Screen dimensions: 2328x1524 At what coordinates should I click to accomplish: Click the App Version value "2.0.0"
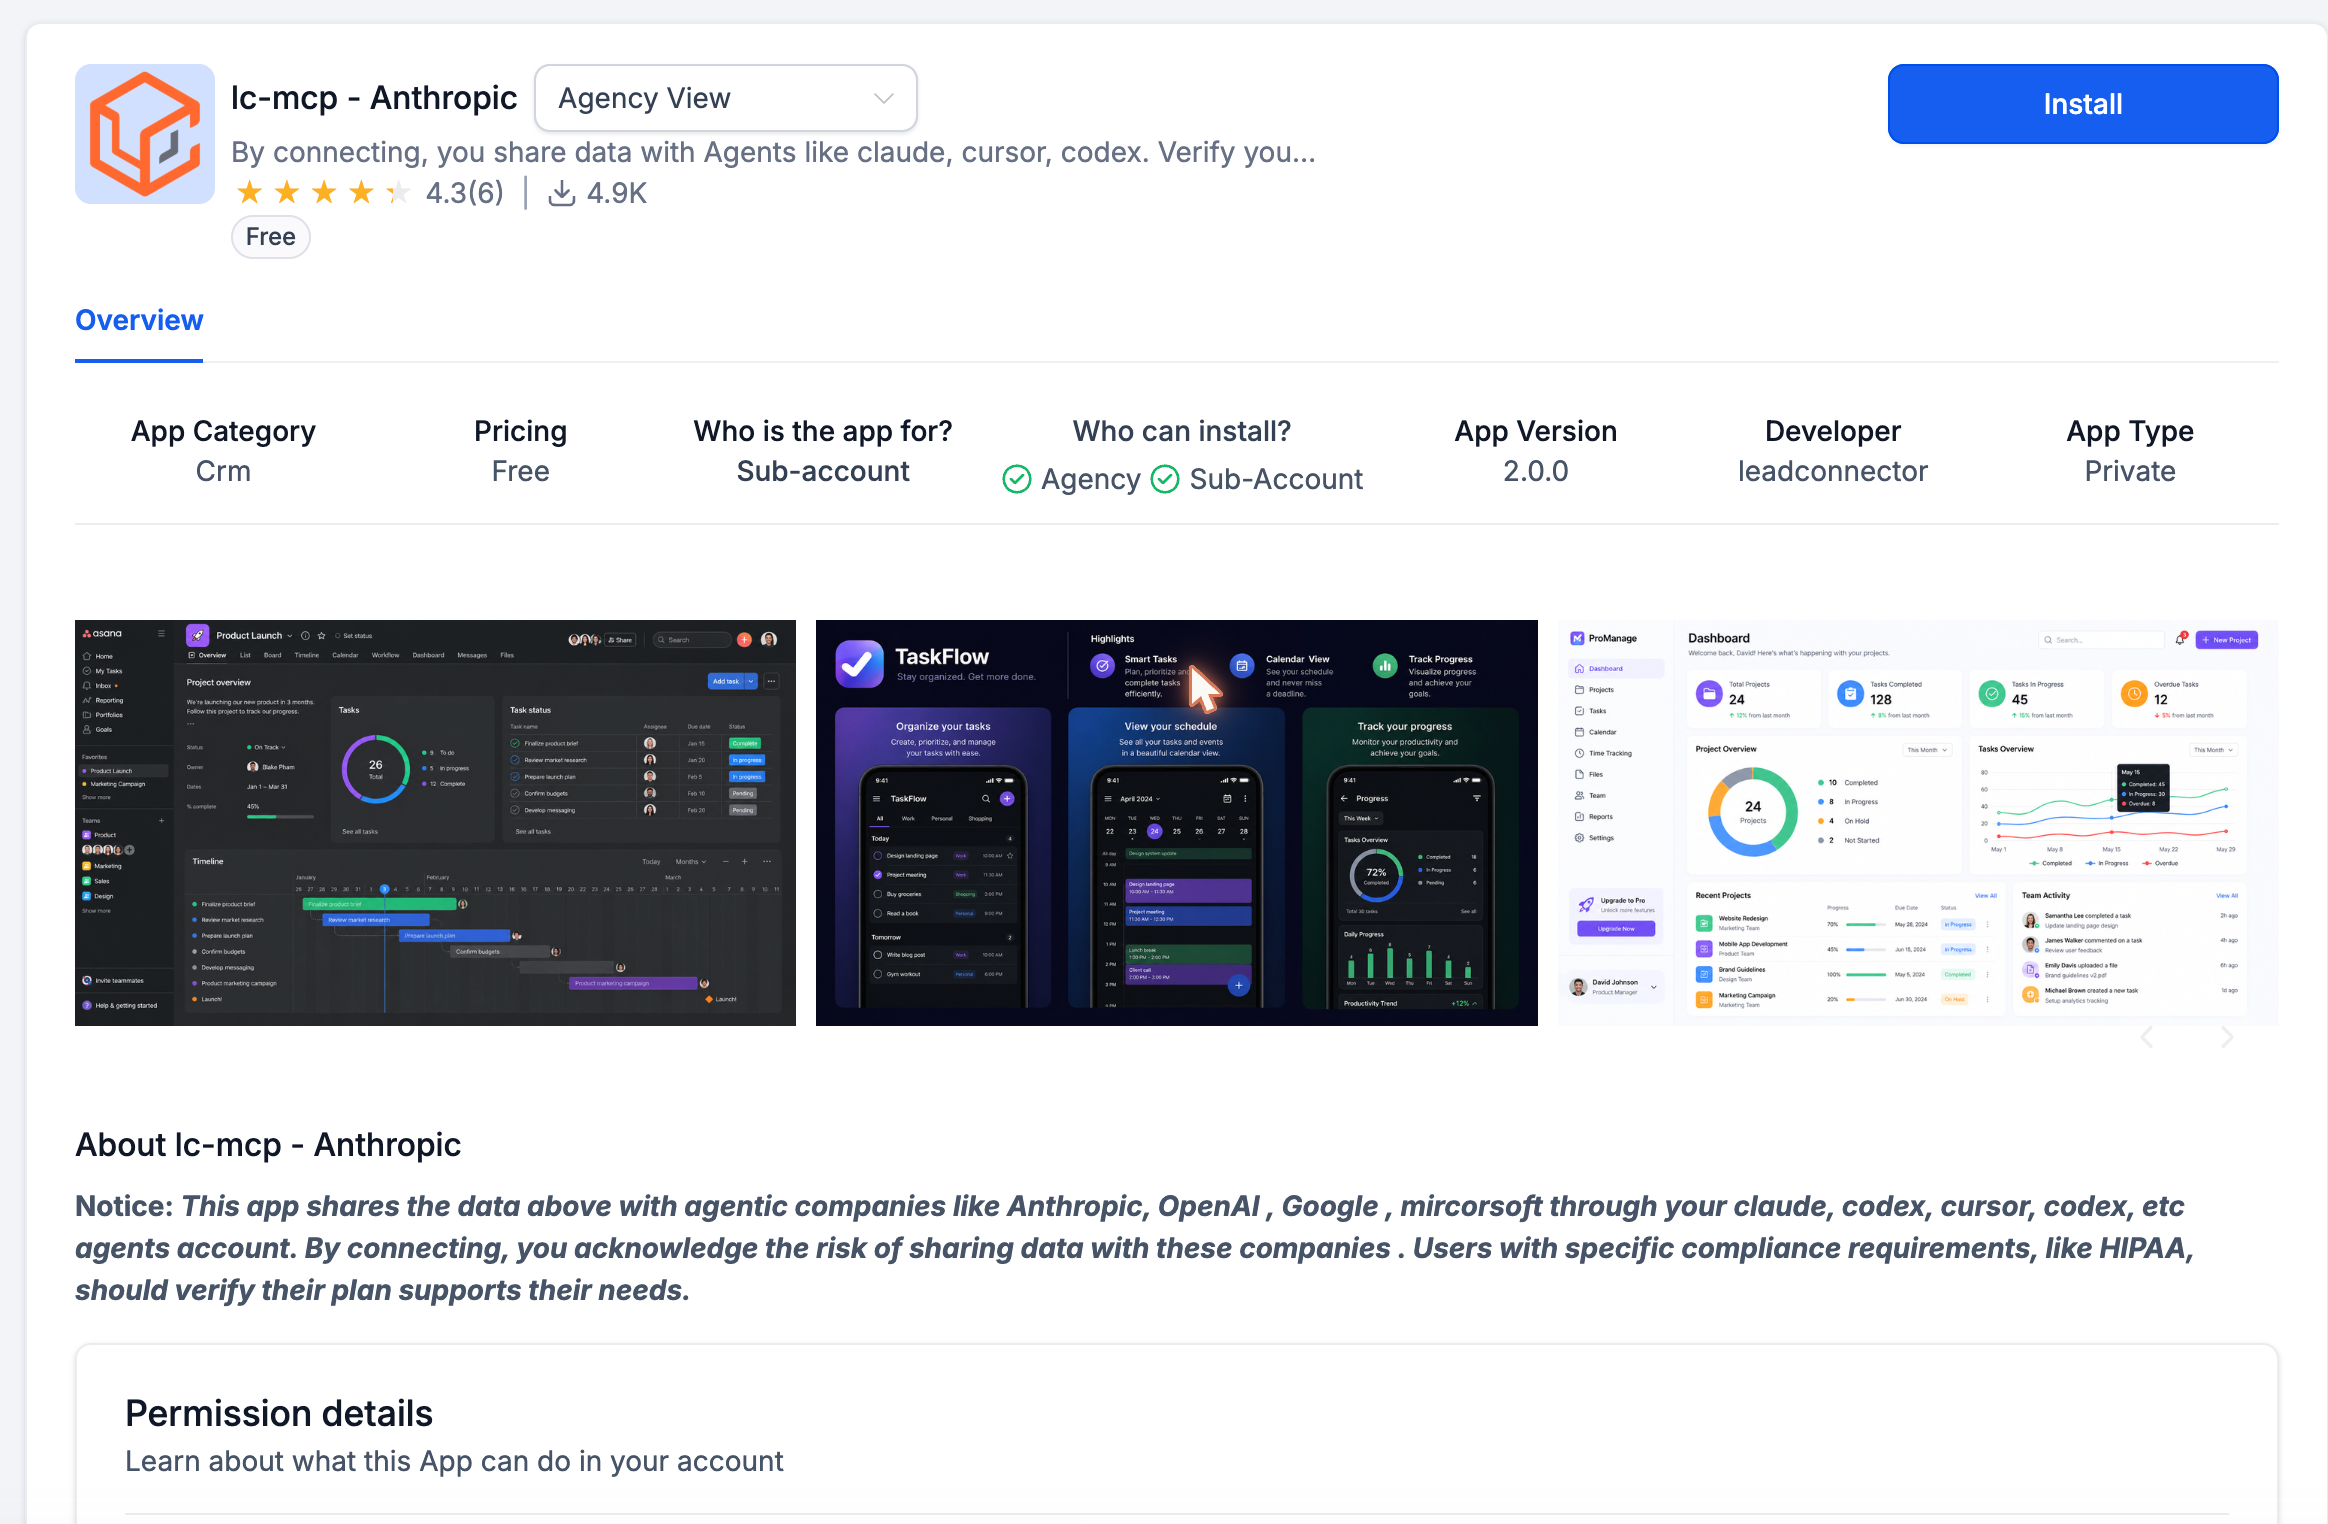click(1536, 471)
